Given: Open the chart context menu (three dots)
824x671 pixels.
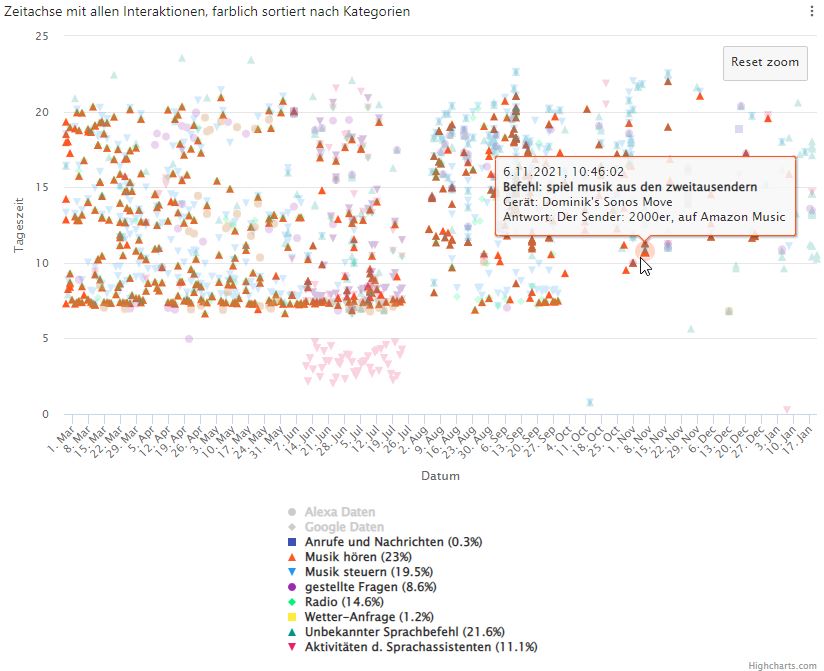Looking at the screenshot, I should point(812,12).
